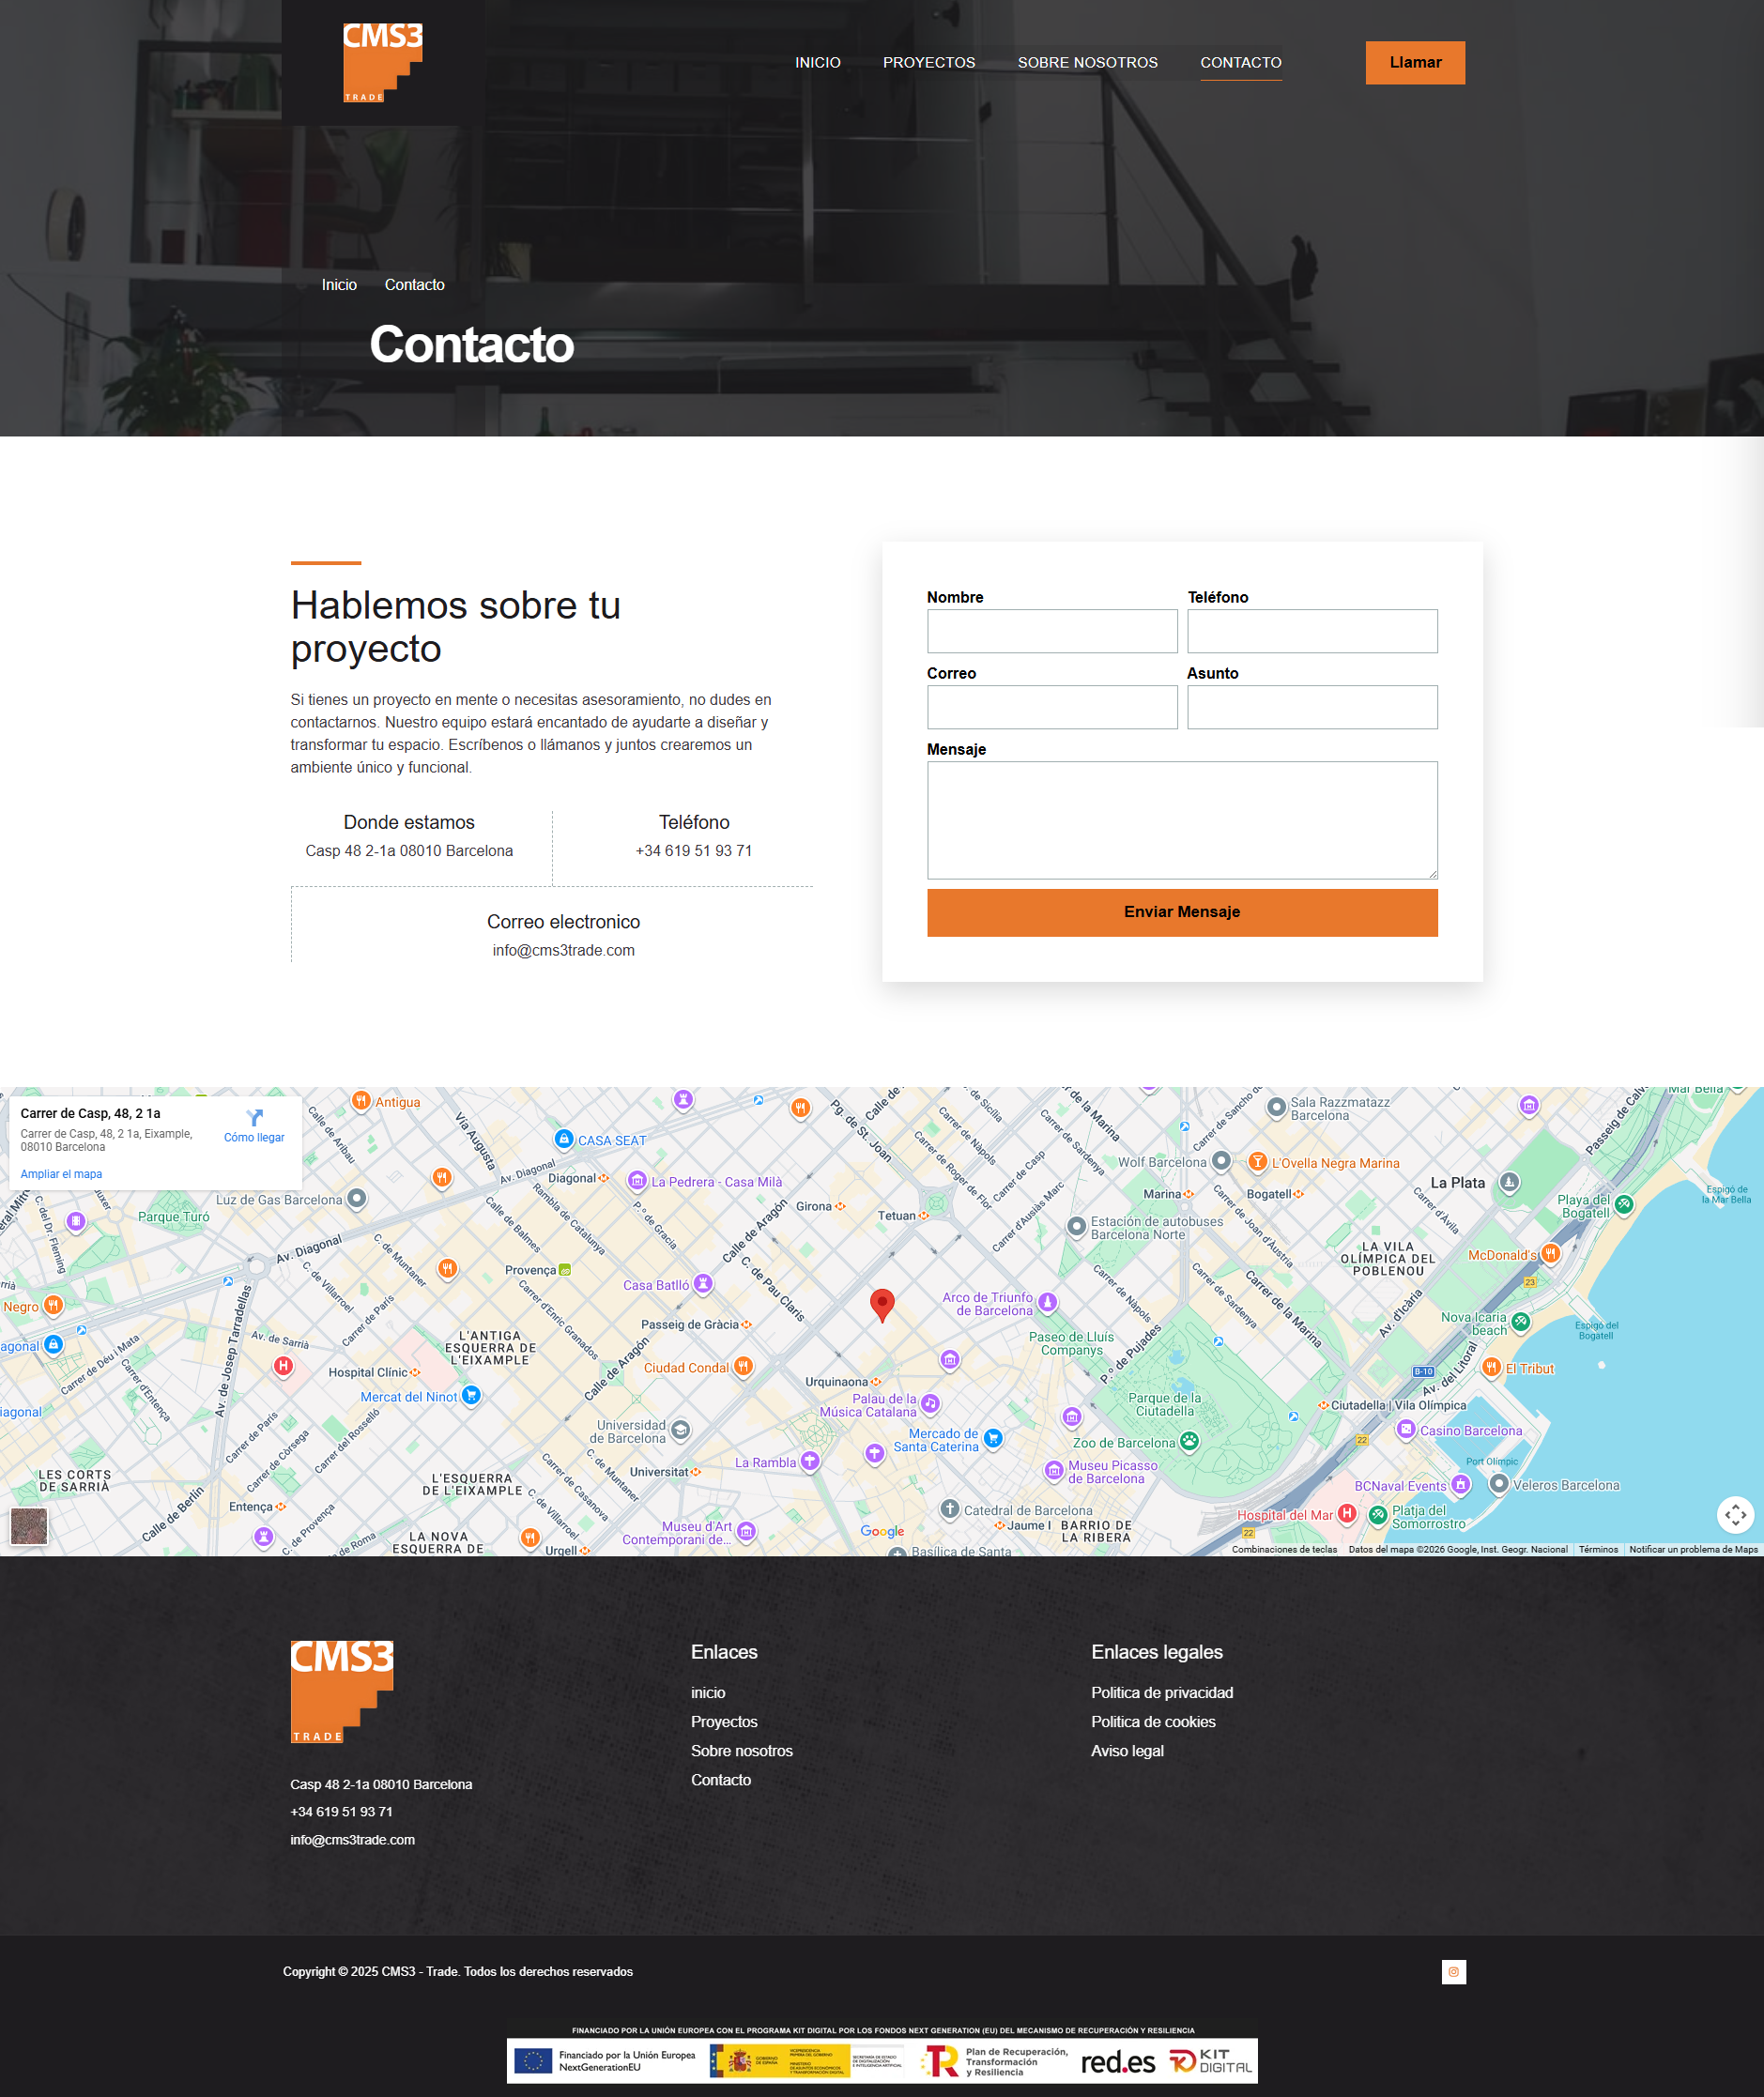The height and width of the screenshot is (2097, 1764).
Task: Select the Arco de Triunfo de Barcelona marker
Action: point(1047,1302)
